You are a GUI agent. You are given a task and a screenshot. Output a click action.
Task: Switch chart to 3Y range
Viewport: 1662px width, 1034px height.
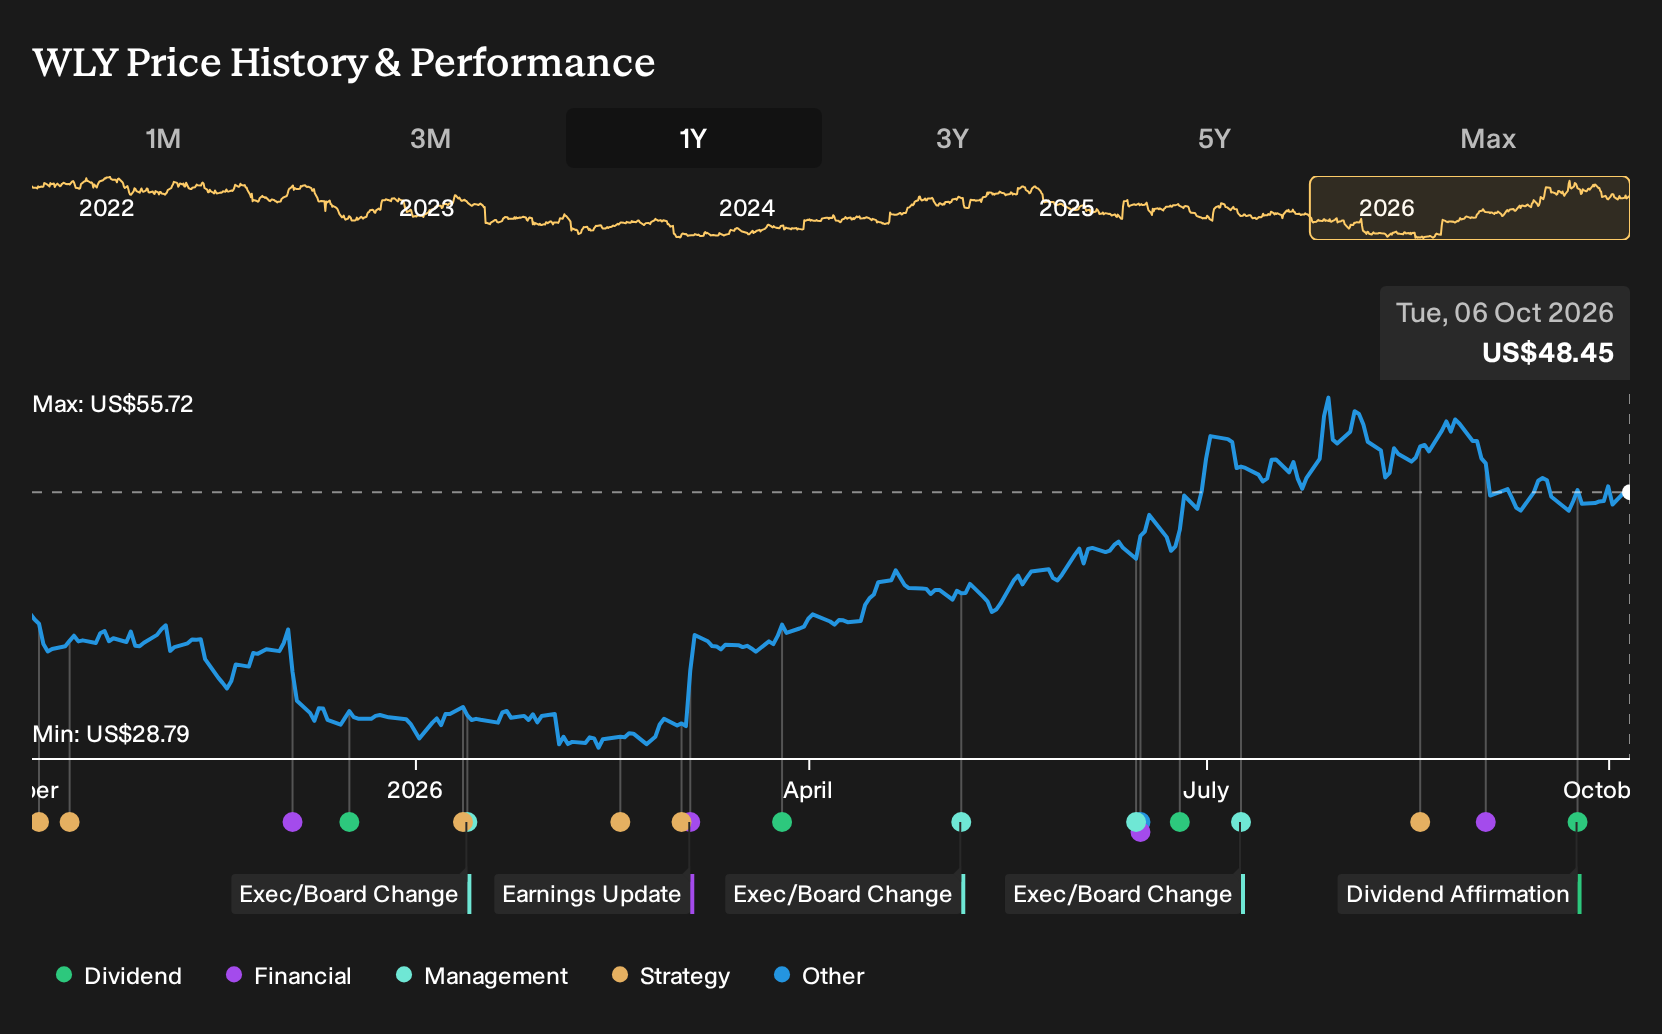click(952, 138)
